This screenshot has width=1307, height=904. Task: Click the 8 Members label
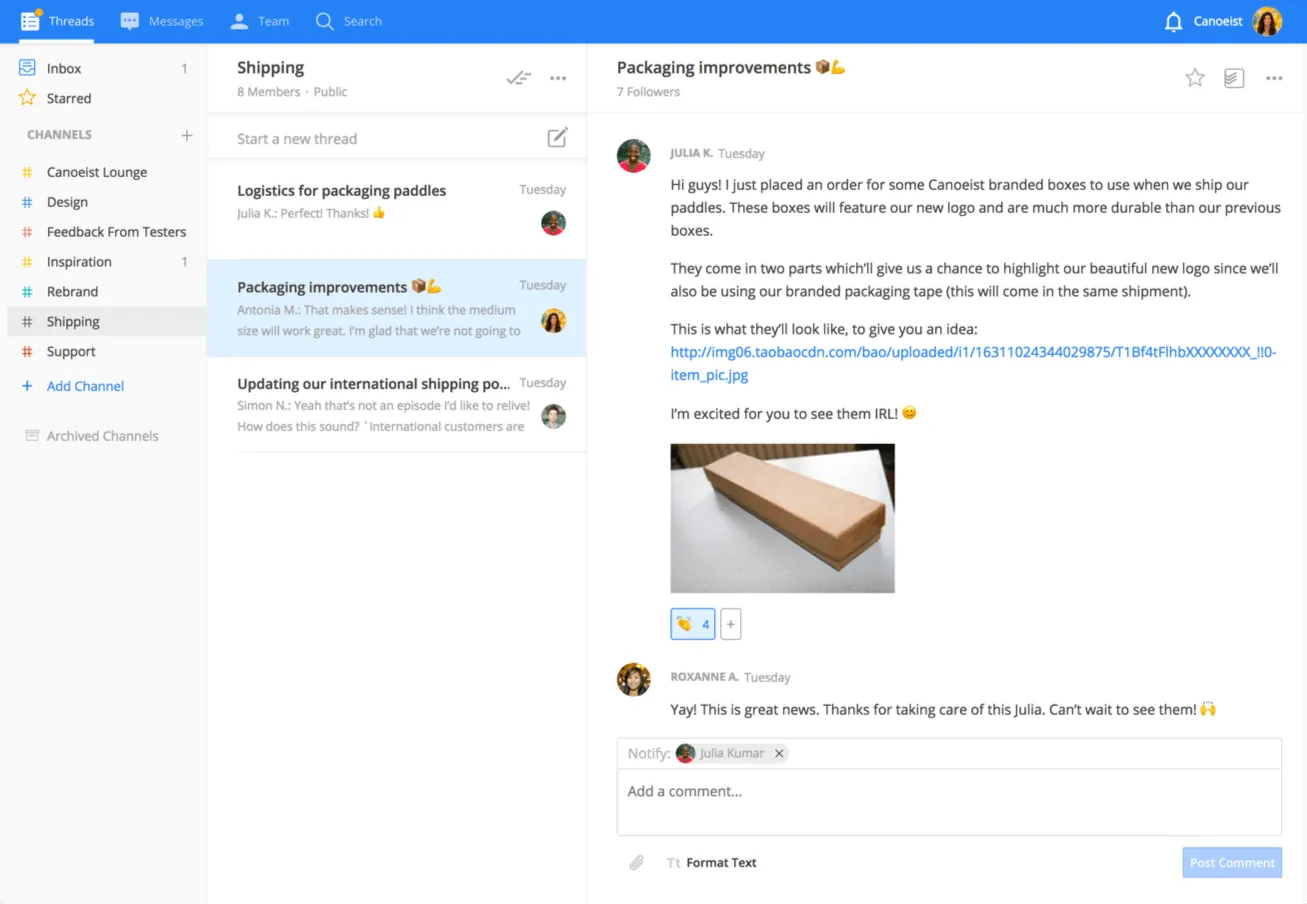268,92
